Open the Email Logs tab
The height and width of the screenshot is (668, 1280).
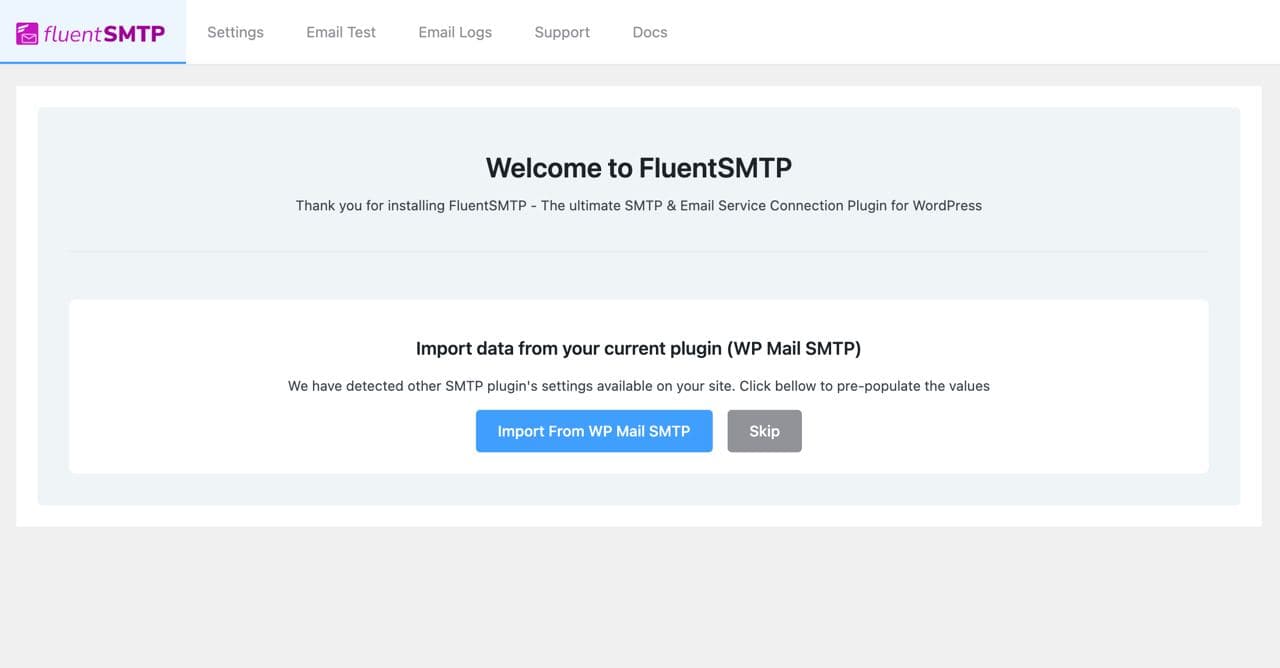coord(455,32)
